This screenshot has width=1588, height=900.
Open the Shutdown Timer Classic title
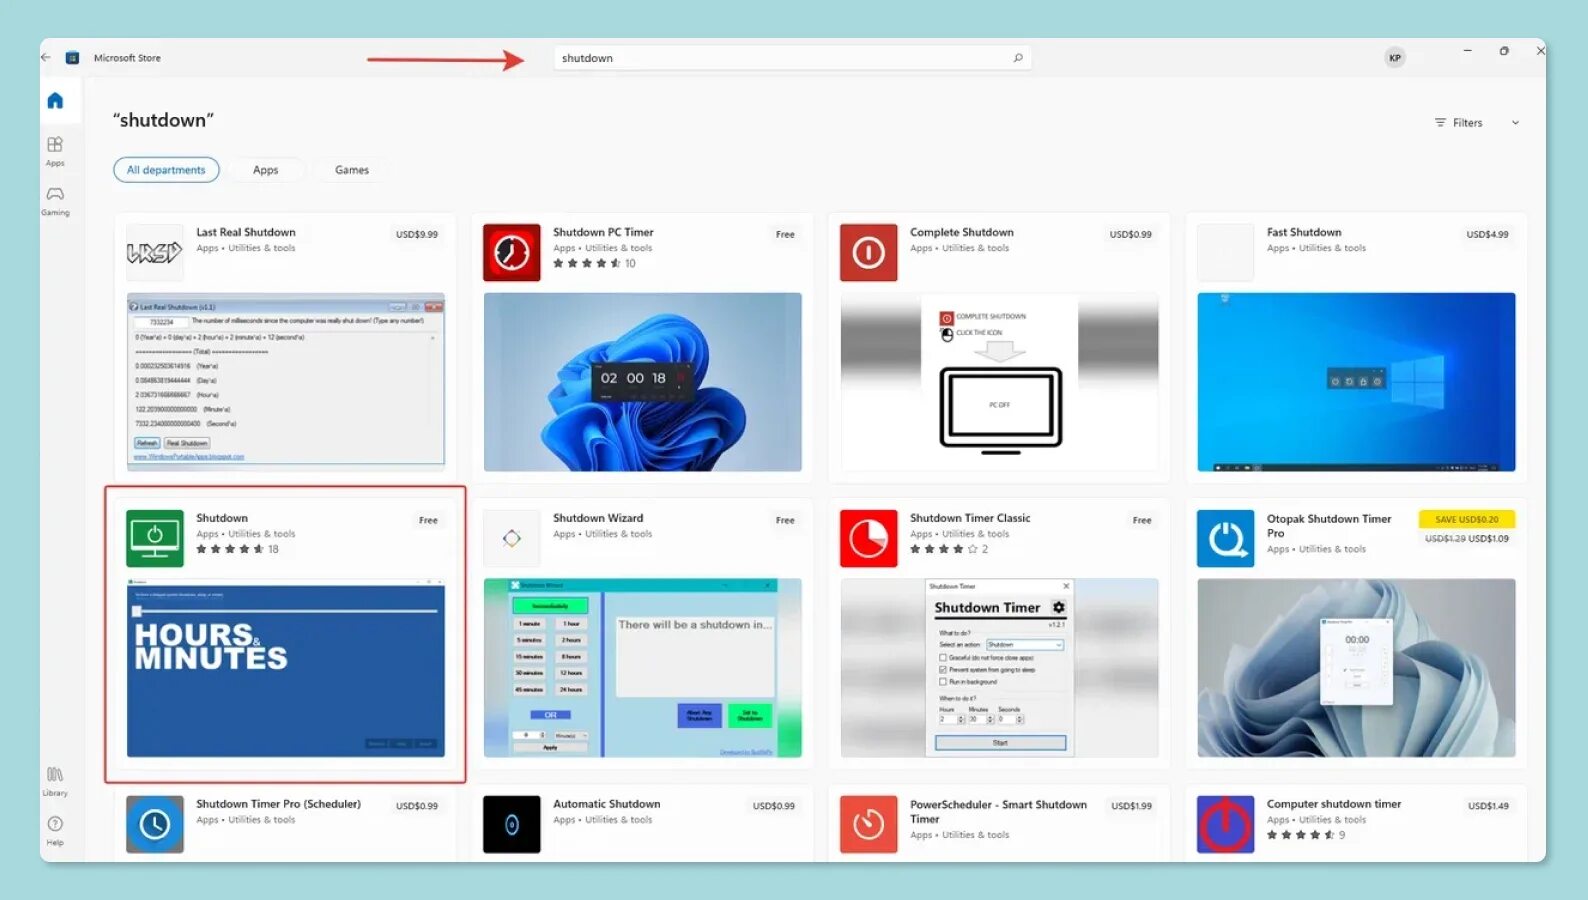970,518
